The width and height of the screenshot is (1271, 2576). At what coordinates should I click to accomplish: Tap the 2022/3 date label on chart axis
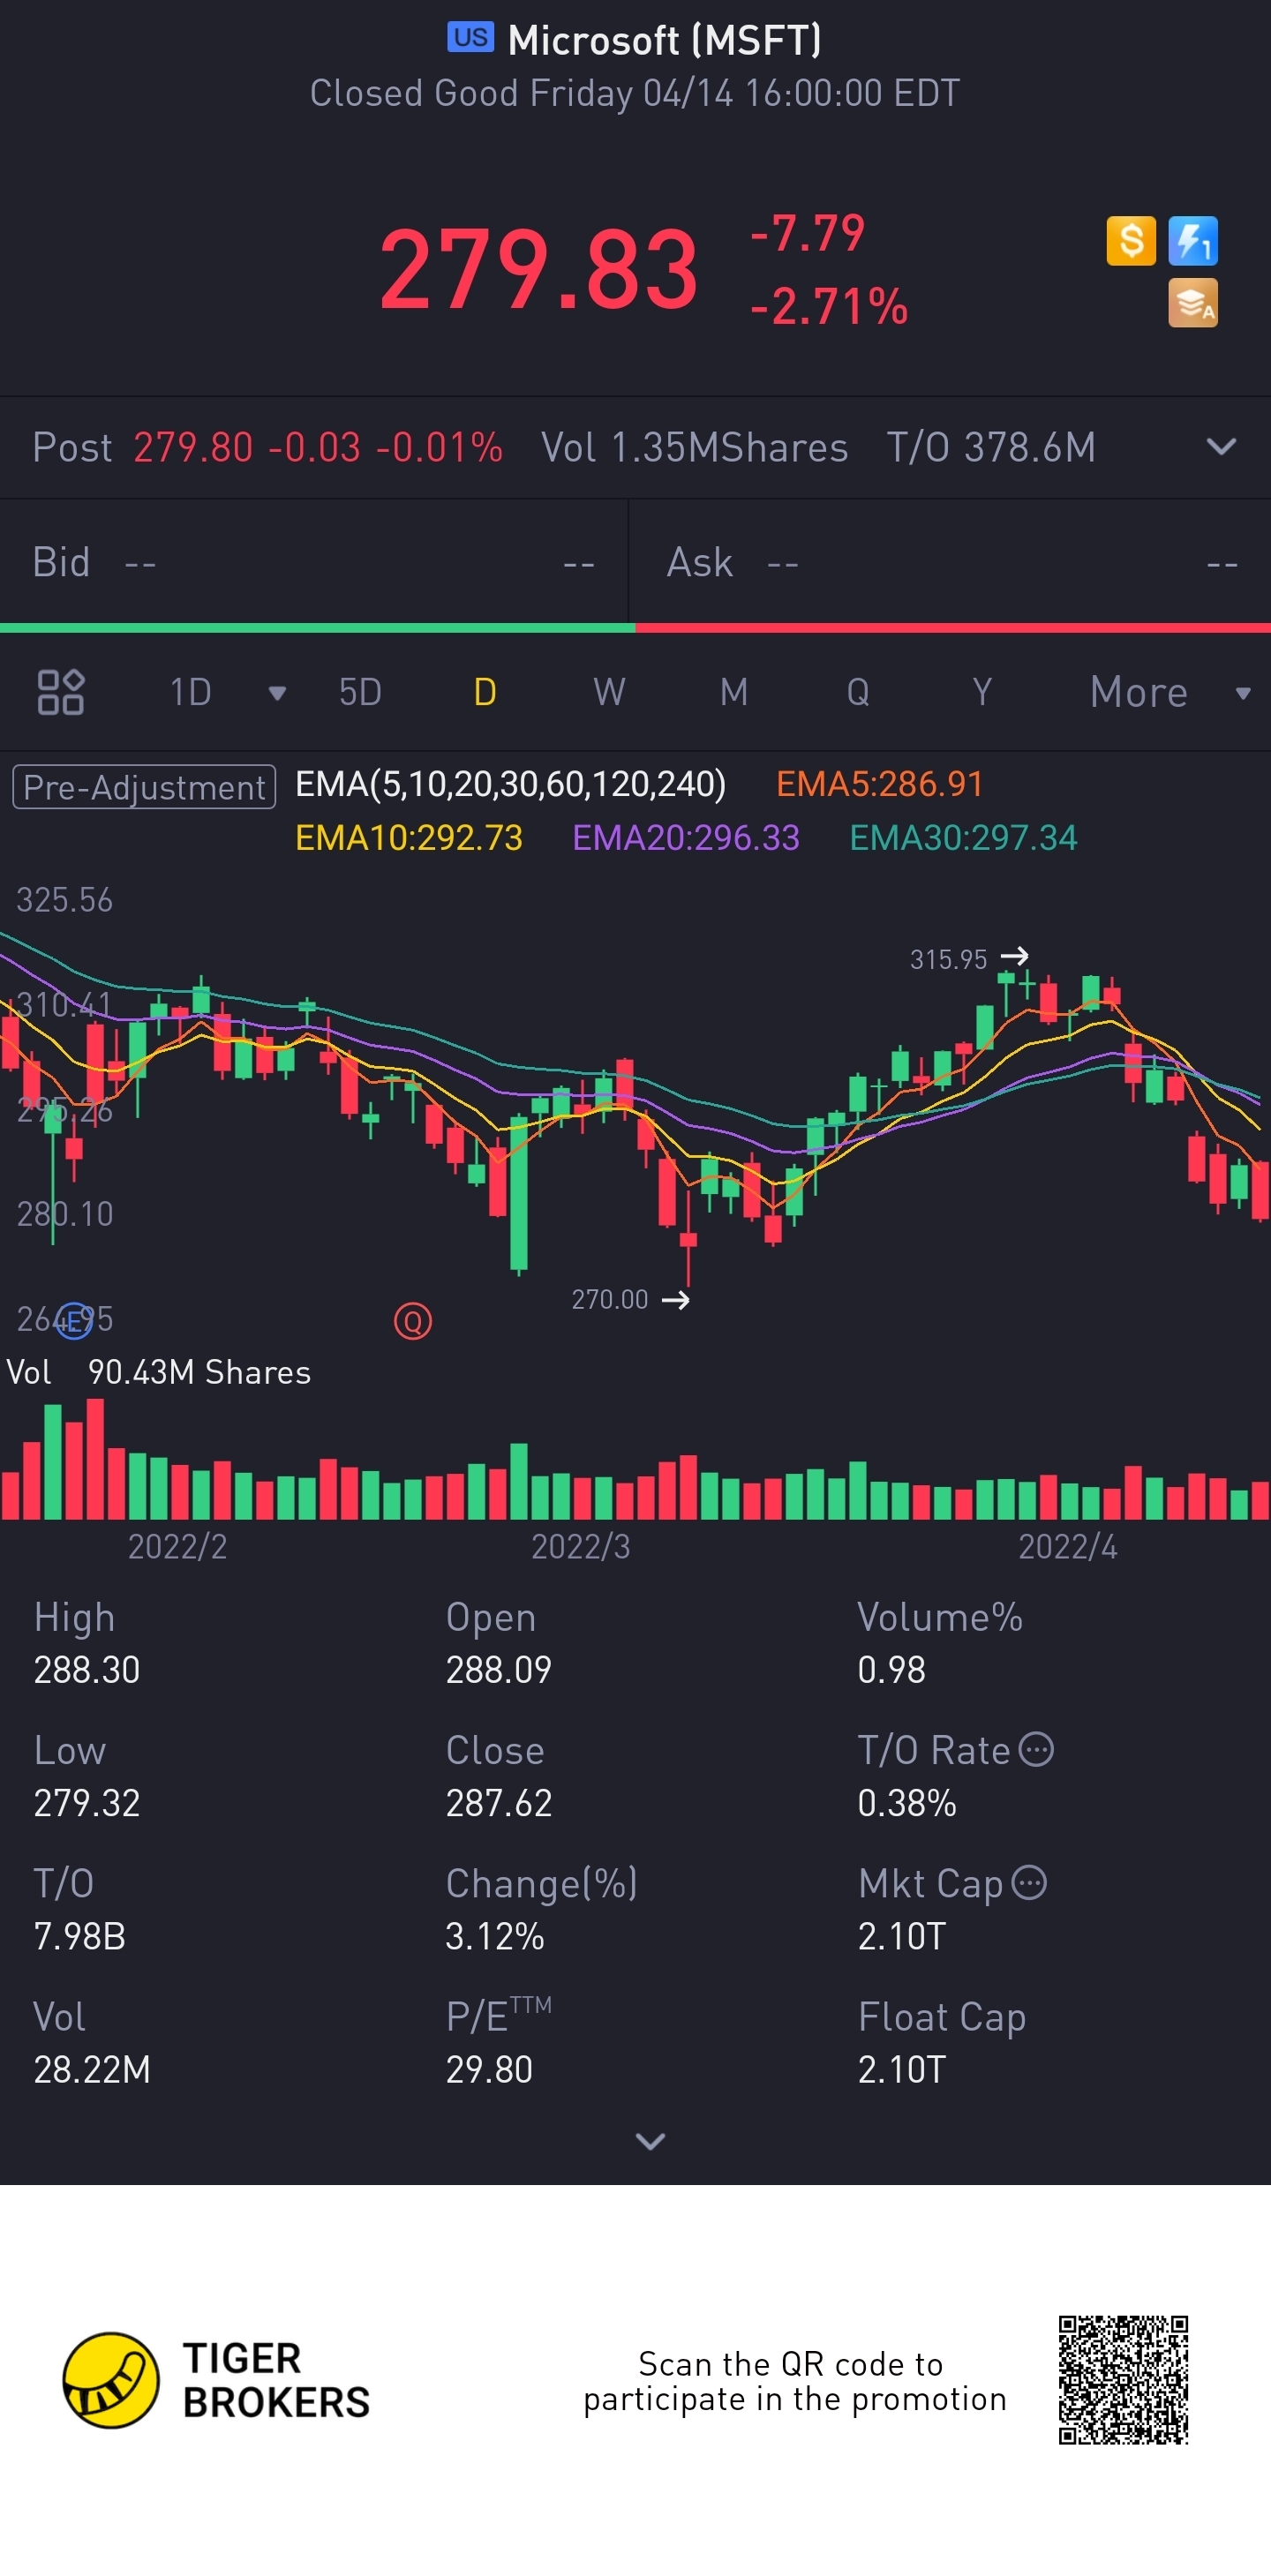581,1547
